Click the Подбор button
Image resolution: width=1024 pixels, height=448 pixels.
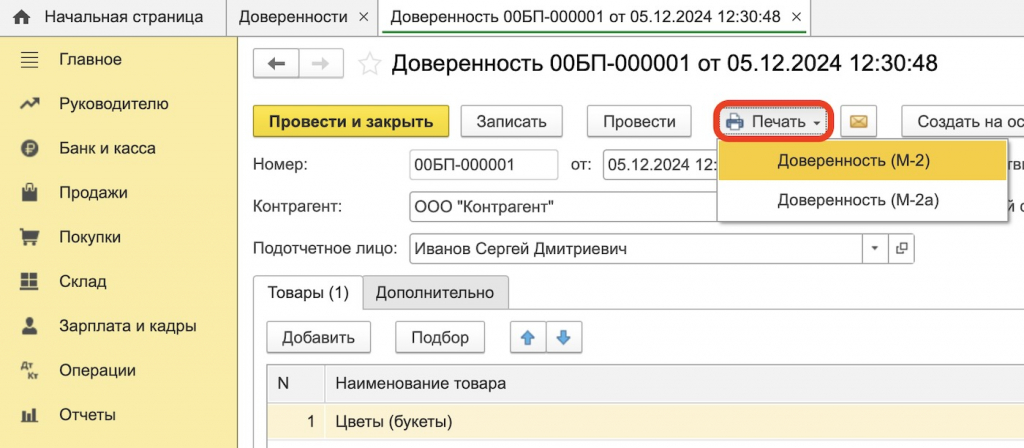(440, 338)
